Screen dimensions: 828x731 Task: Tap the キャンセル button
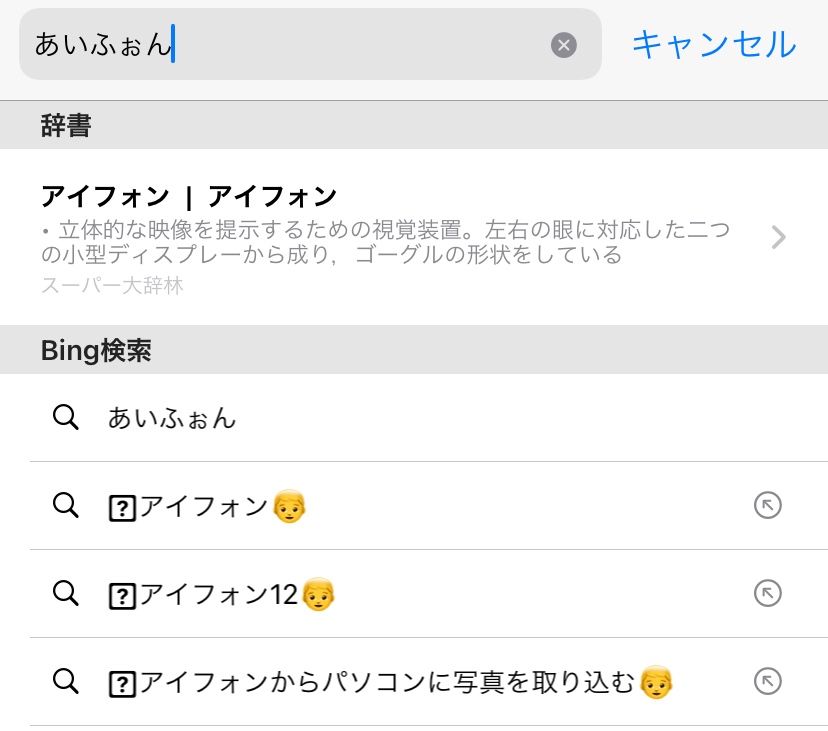click(714, 45)
